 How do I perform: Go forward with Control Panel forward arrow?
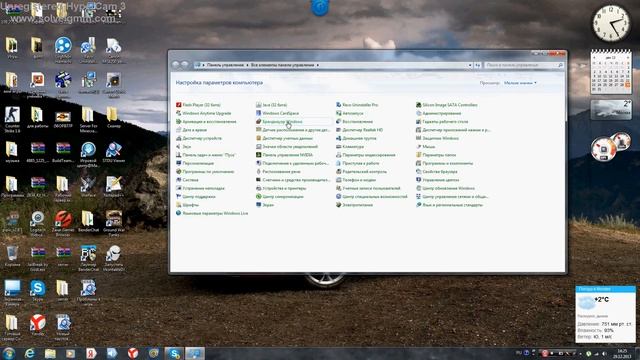(184, 65)
